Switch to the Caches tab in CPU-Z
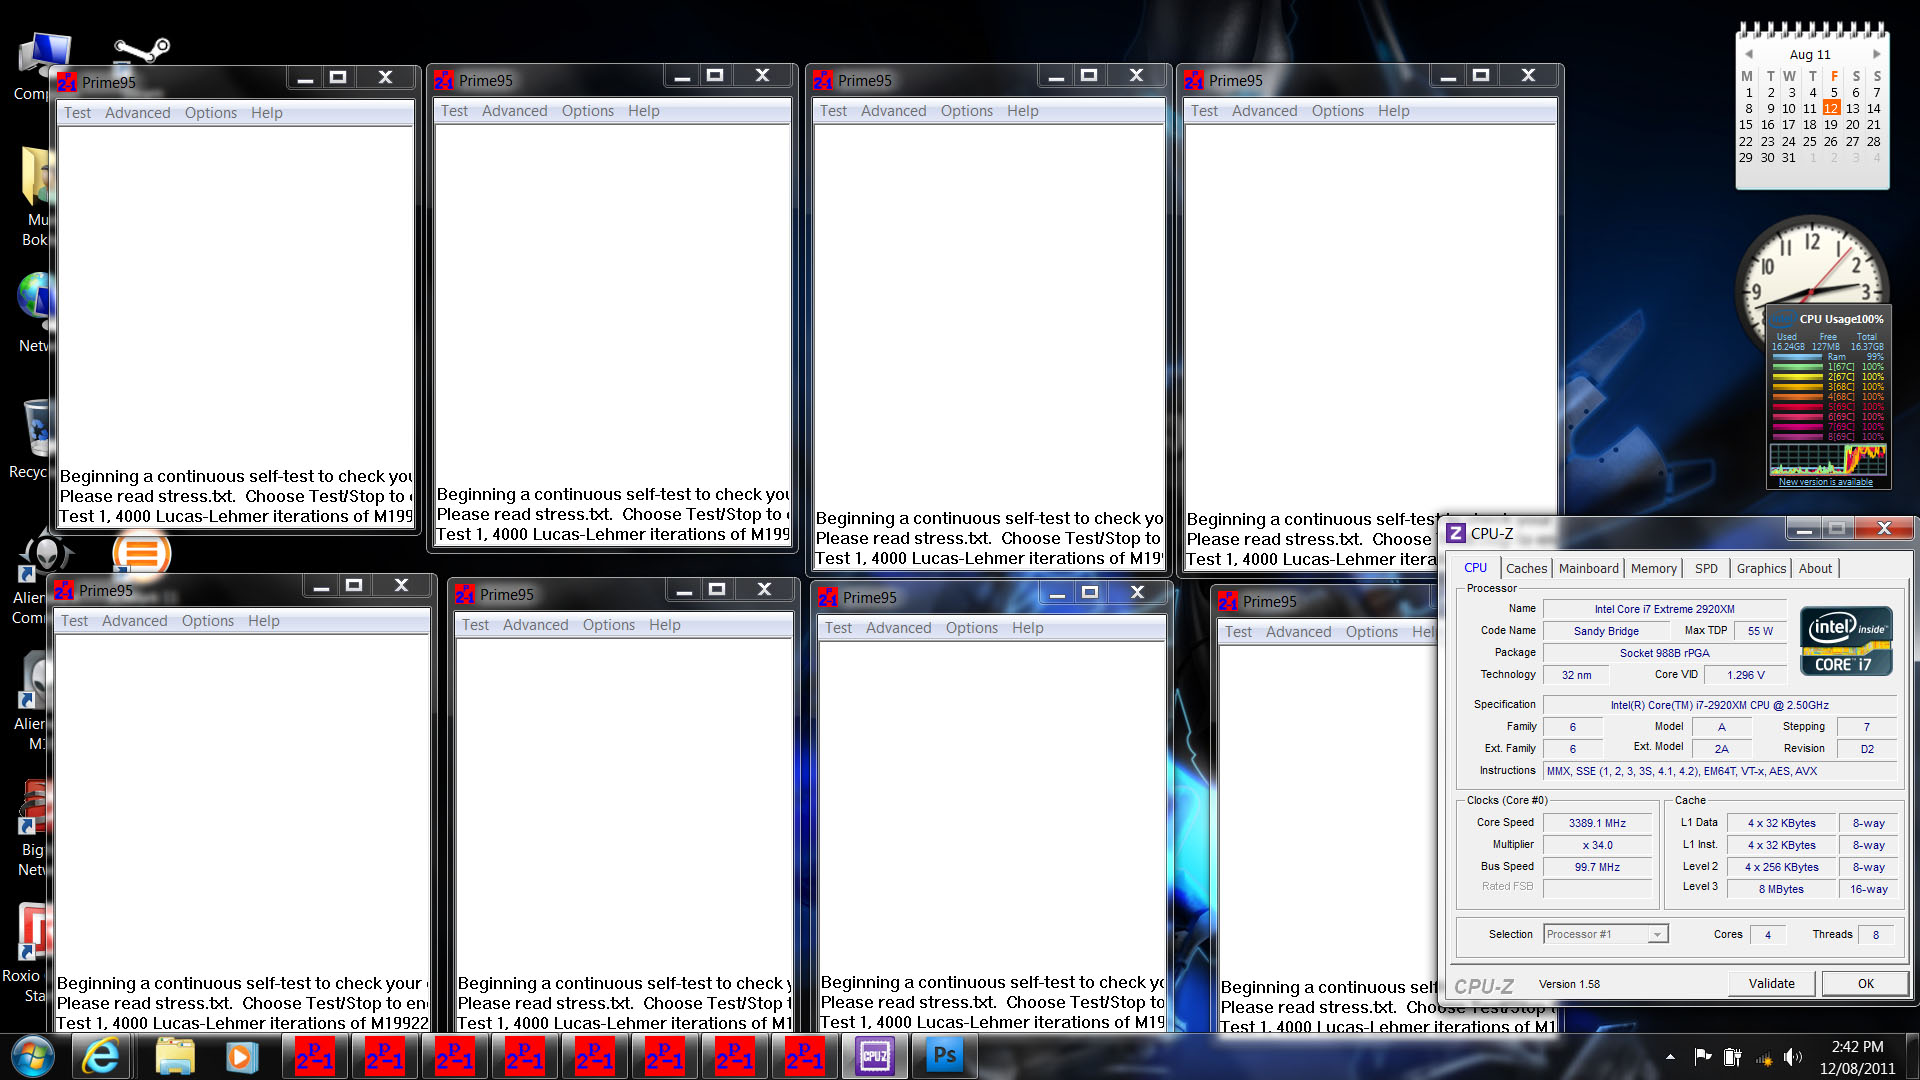 tap(1526, 568)
